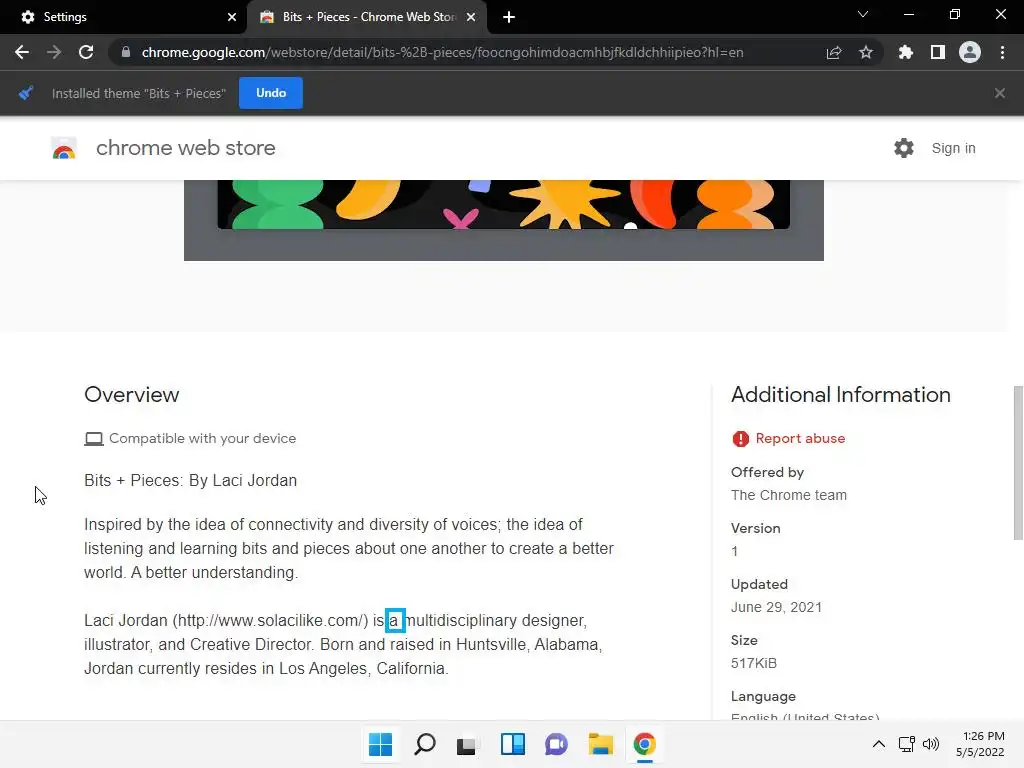1024x768 pixels.
Task: Open taskbar Search
Action: pos(424,744)
